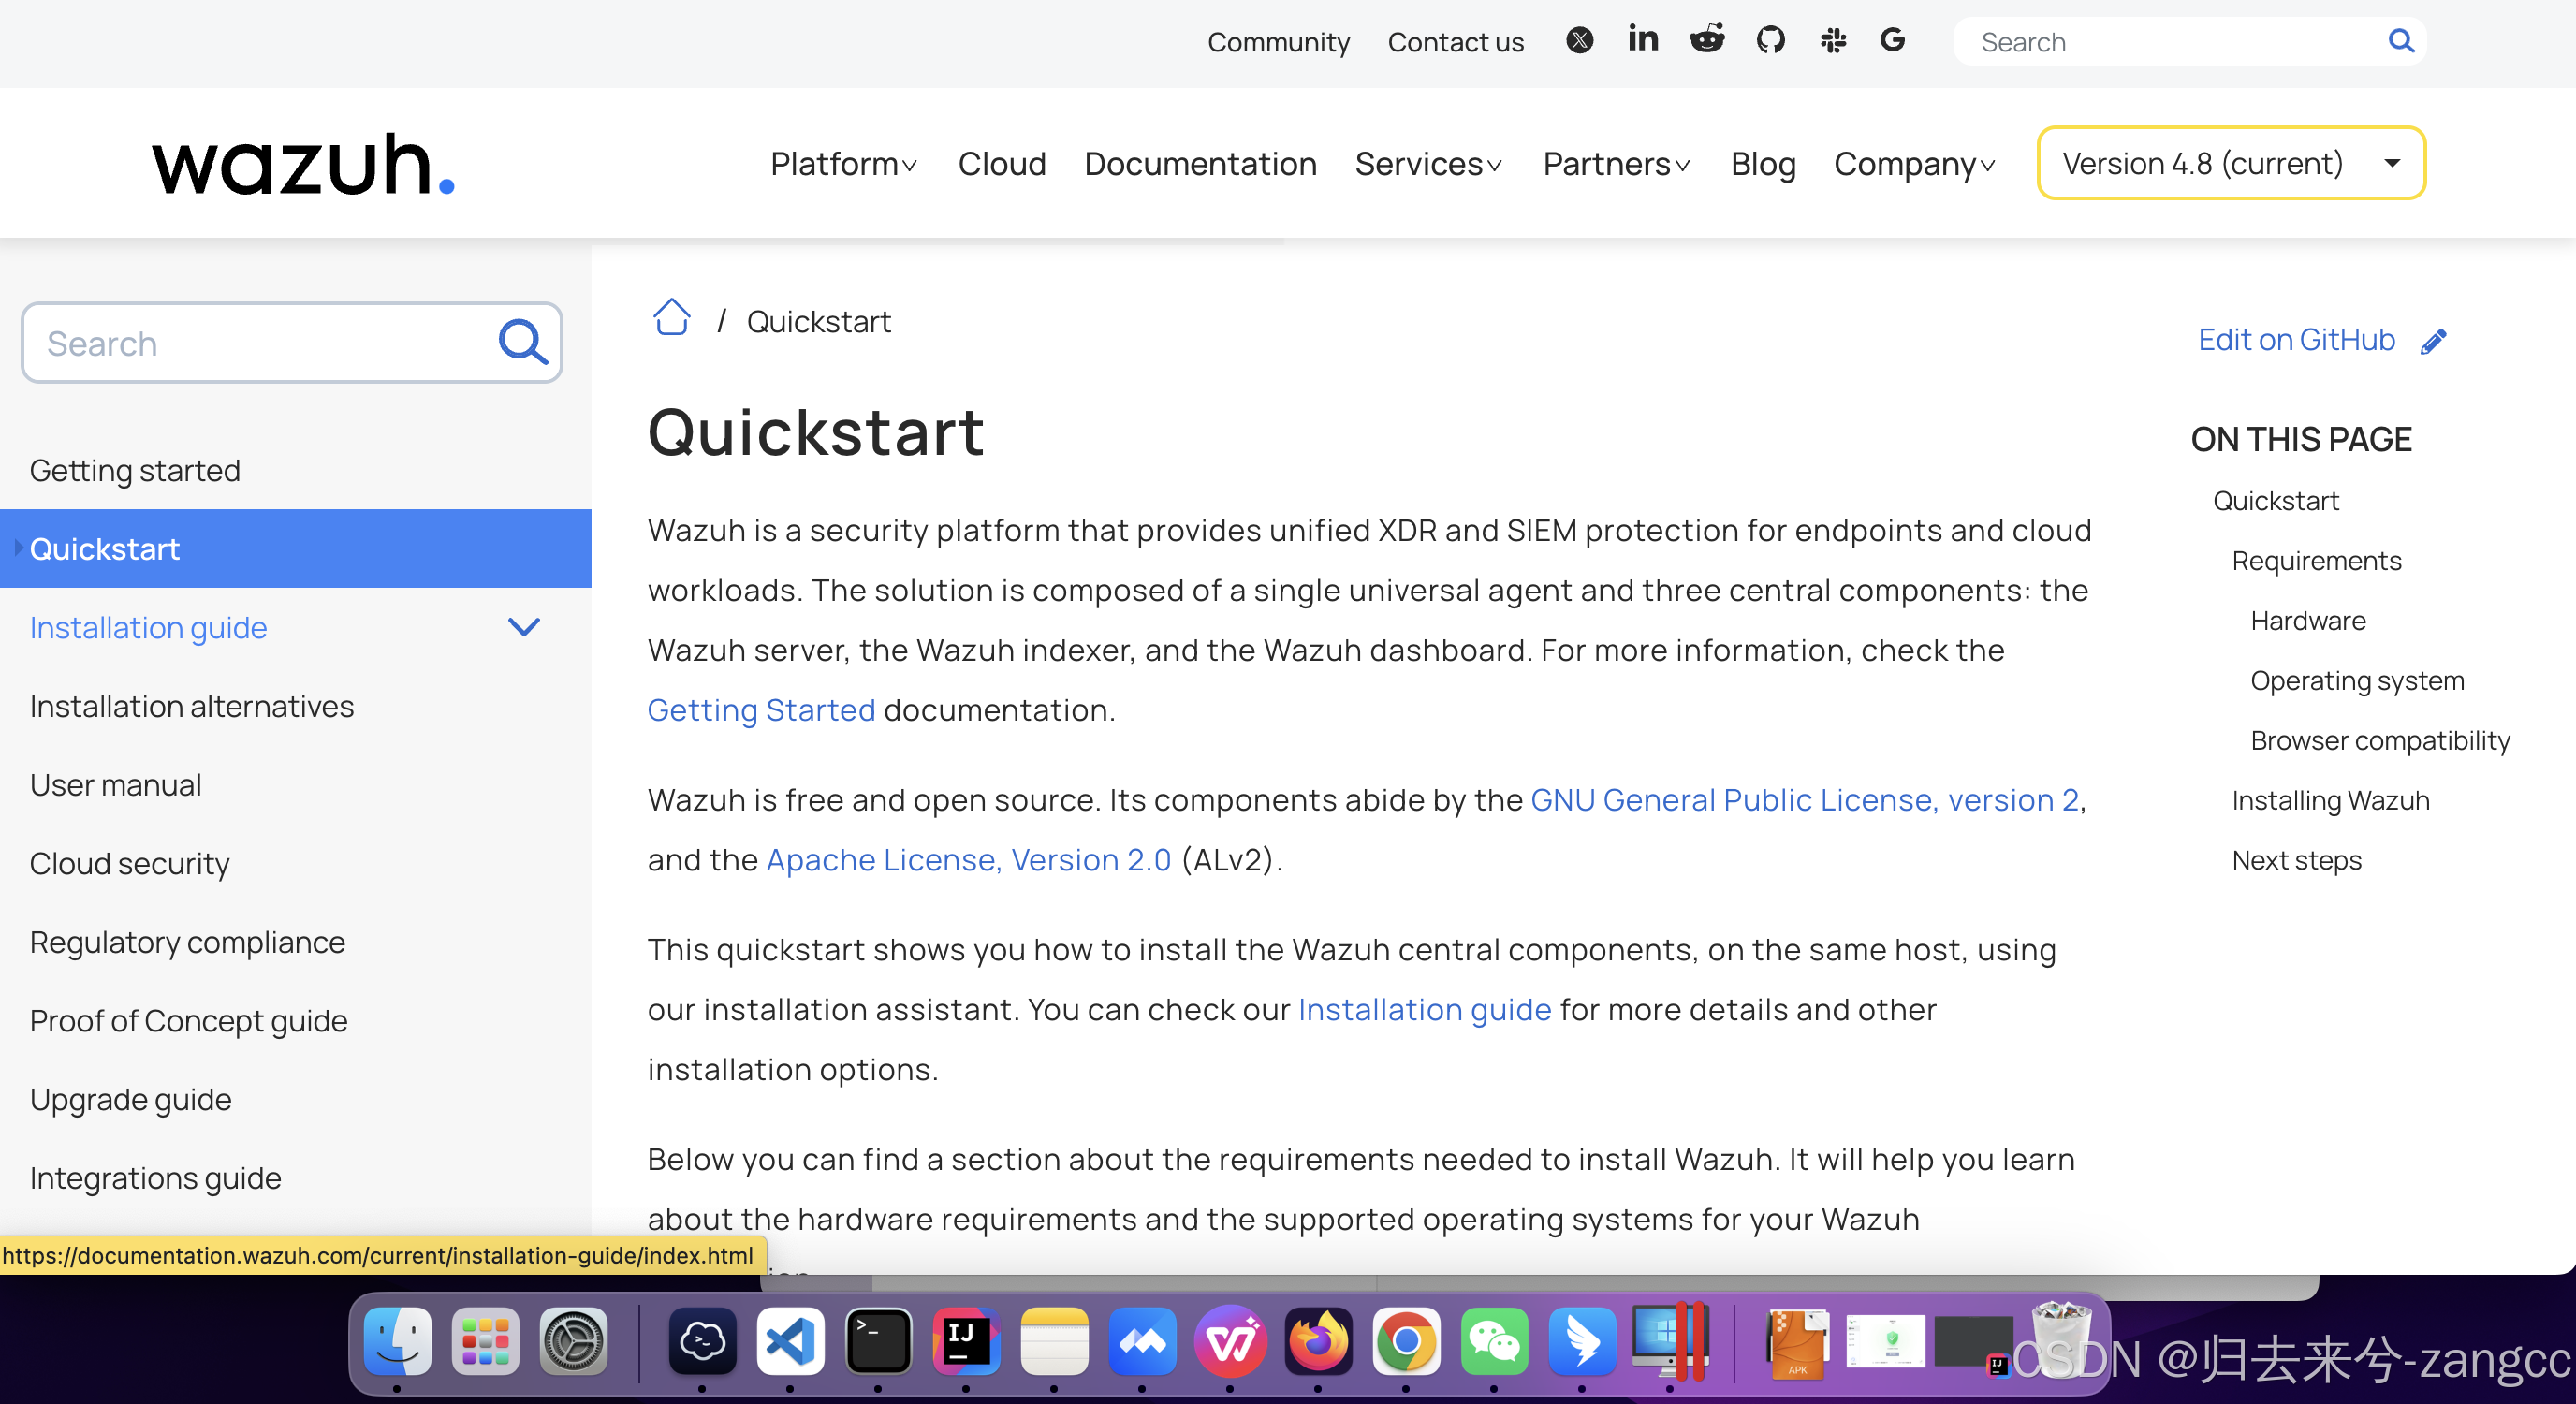Screen dimensions: 2576x1404
Task: Select Integrations guide in sidebar
Action: (x=155, y=1178)
